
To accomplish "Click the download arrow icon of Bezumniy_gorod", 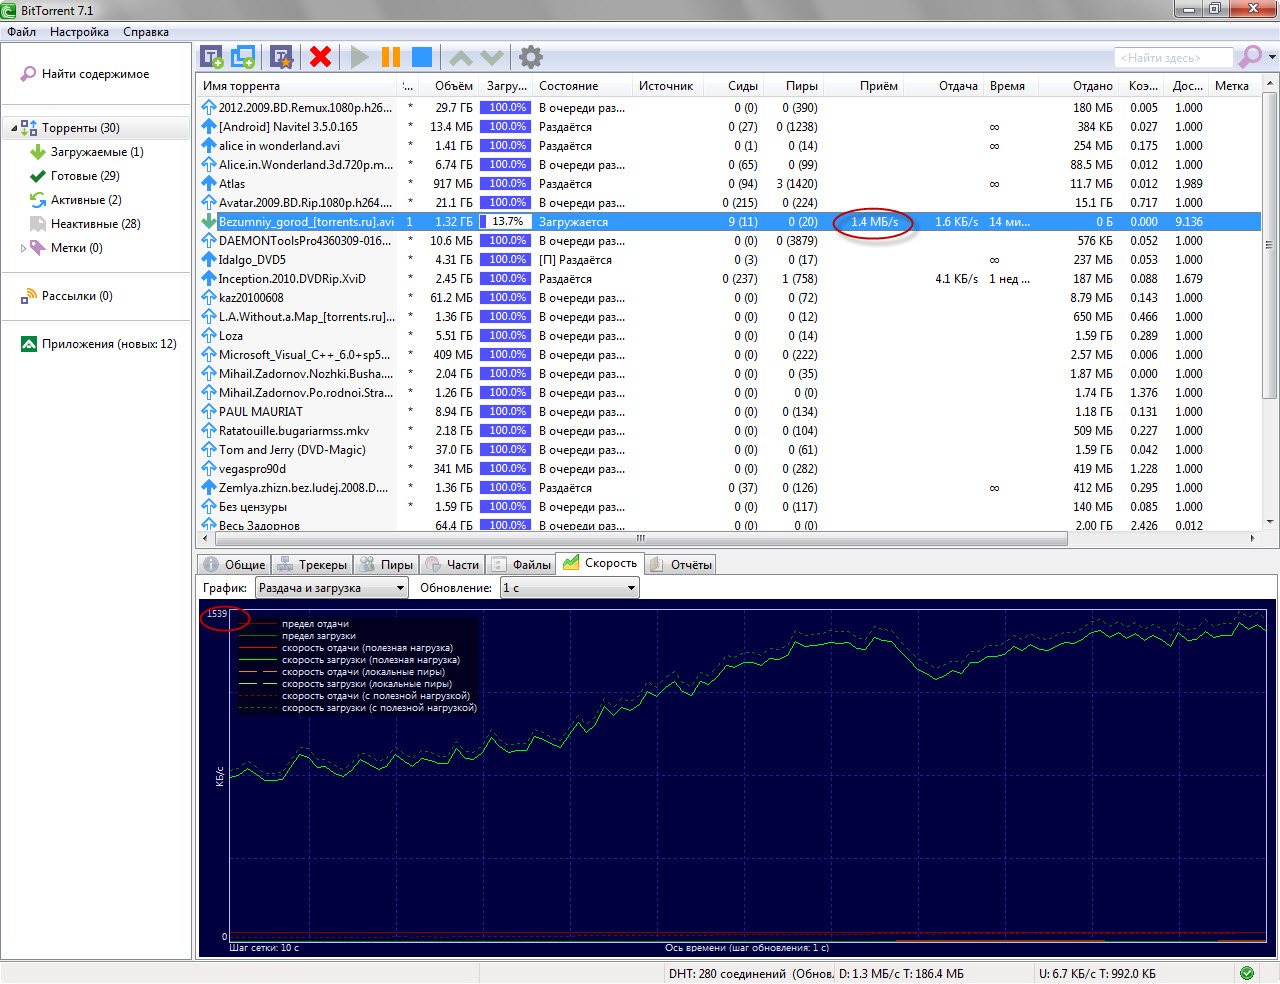I will pos(208,221).
